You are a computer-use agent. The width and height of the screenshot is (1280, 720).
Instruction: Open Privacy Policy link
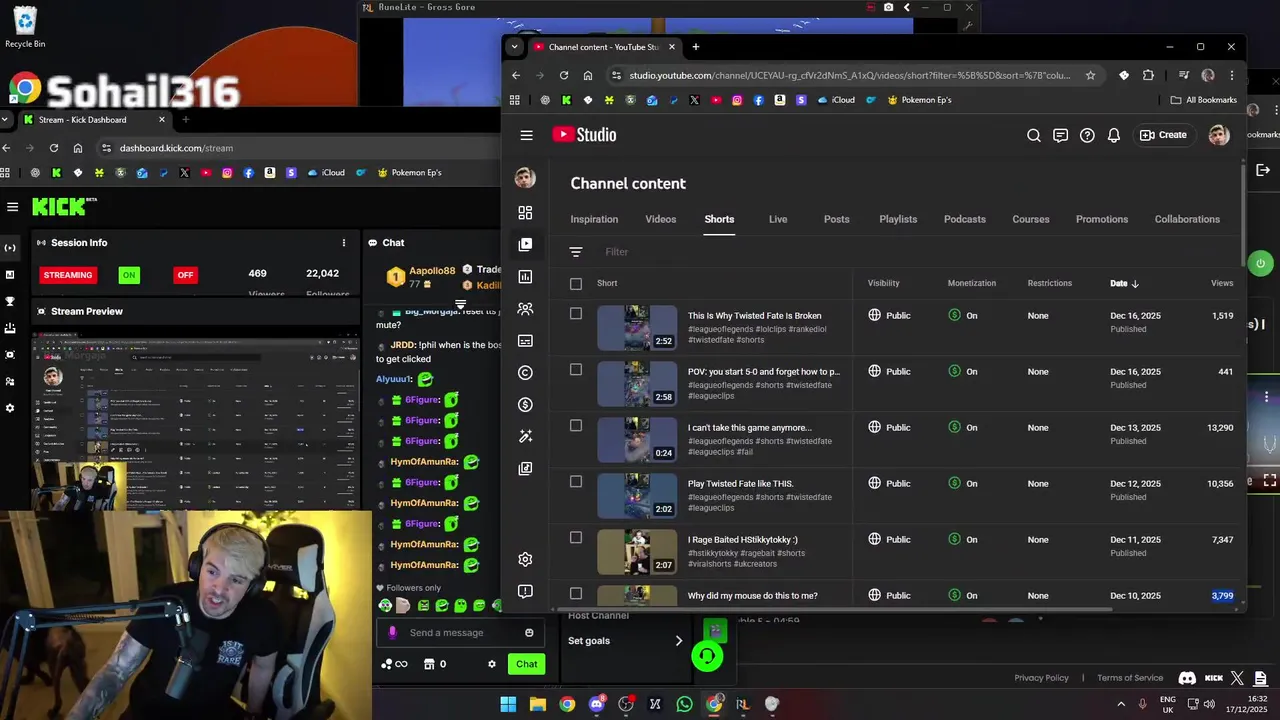click(x=1041, y=678)
